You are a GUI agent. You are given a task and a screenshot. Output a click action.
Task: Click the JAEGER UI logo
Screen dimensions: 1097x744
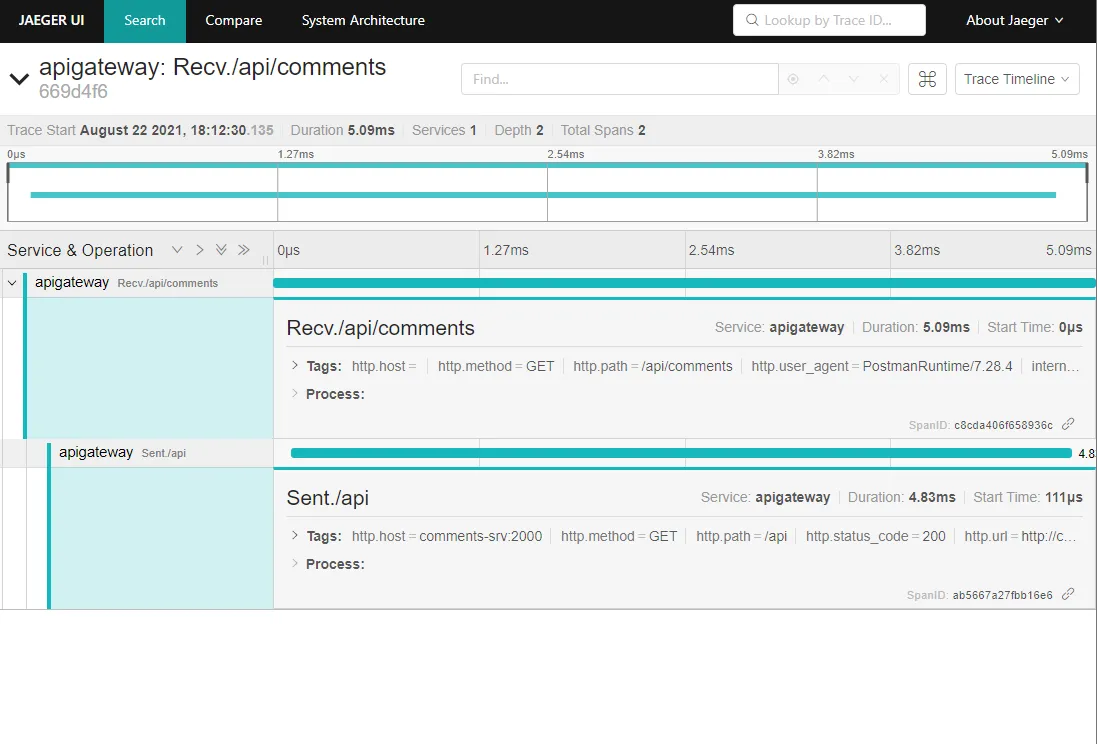click(x=51, y=20)
